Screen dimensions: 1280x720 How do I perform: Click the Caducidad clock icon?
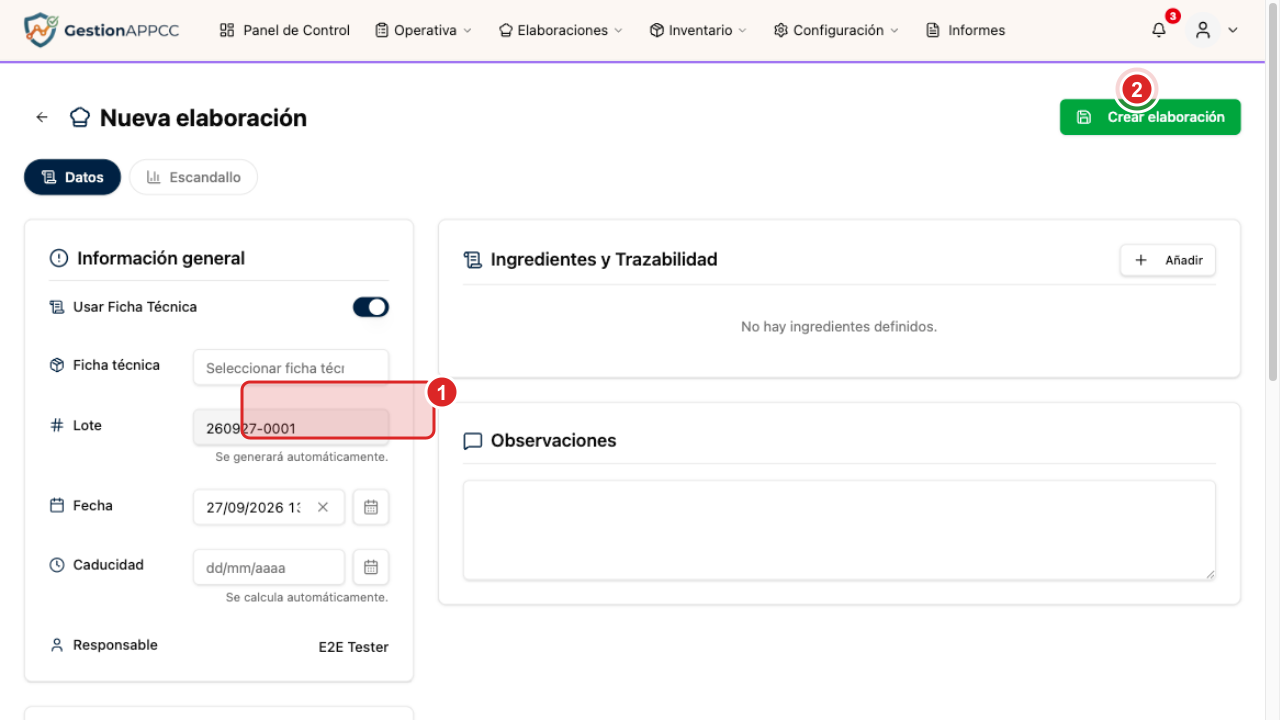[57, 565]
